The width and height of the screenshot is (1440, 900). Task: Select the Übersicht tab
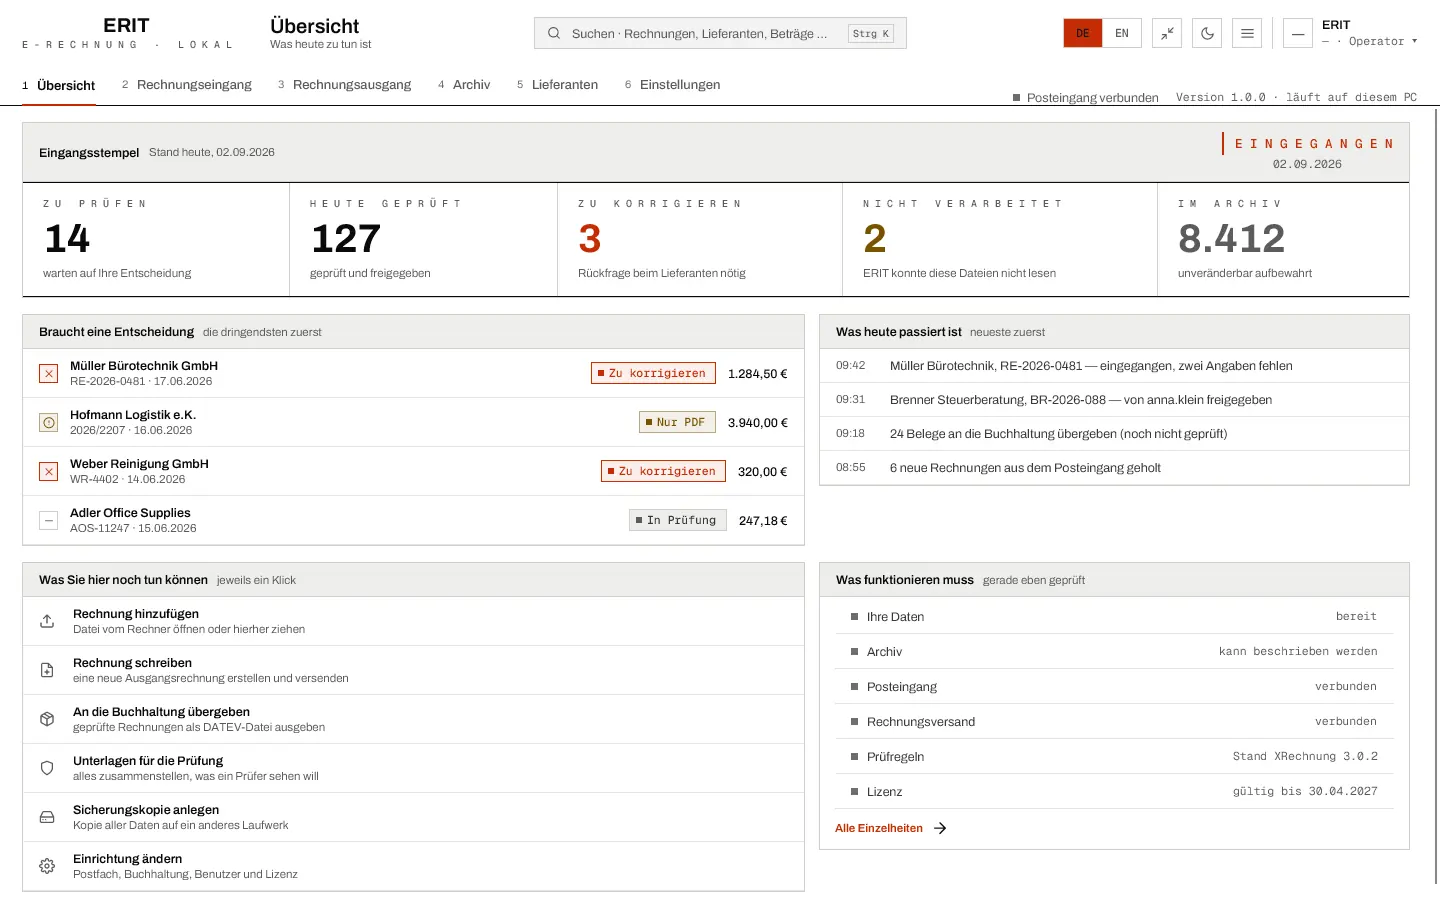point(59,85)
